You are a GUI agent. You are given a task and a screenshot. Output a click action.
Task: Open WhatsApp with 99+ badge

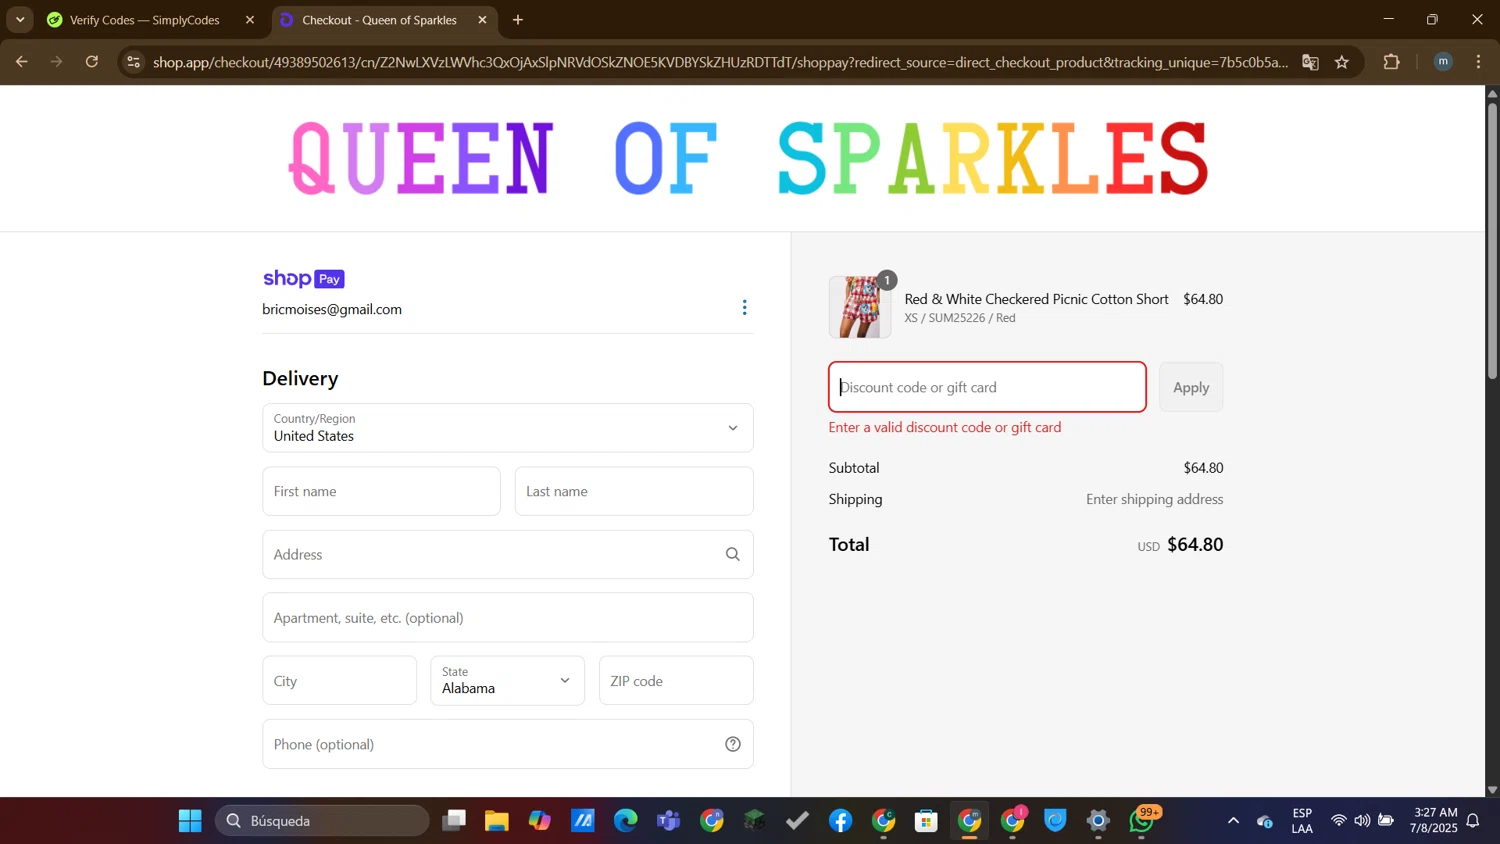point(1142,821)
